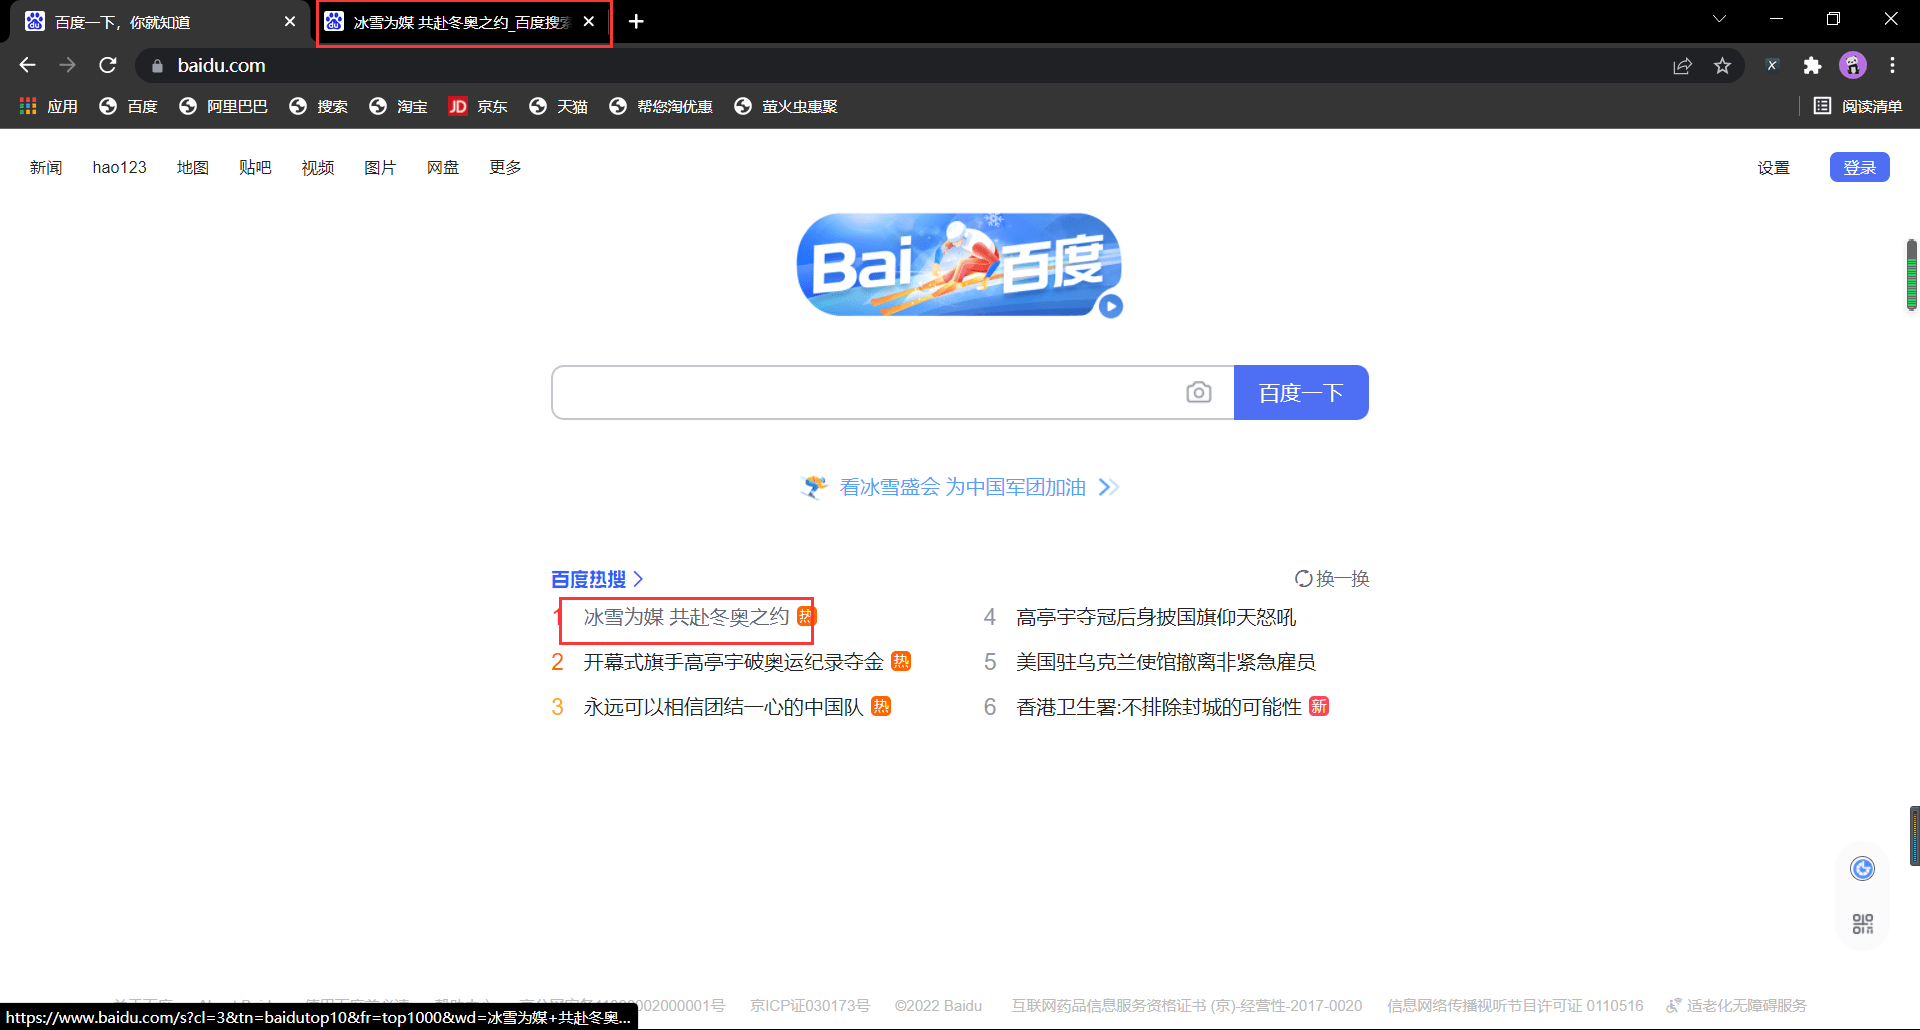The width and height of the screenshot is (1920, 1030).
Task: Open the 帮您淘优惠 bookmark
Action: point(661,106)
